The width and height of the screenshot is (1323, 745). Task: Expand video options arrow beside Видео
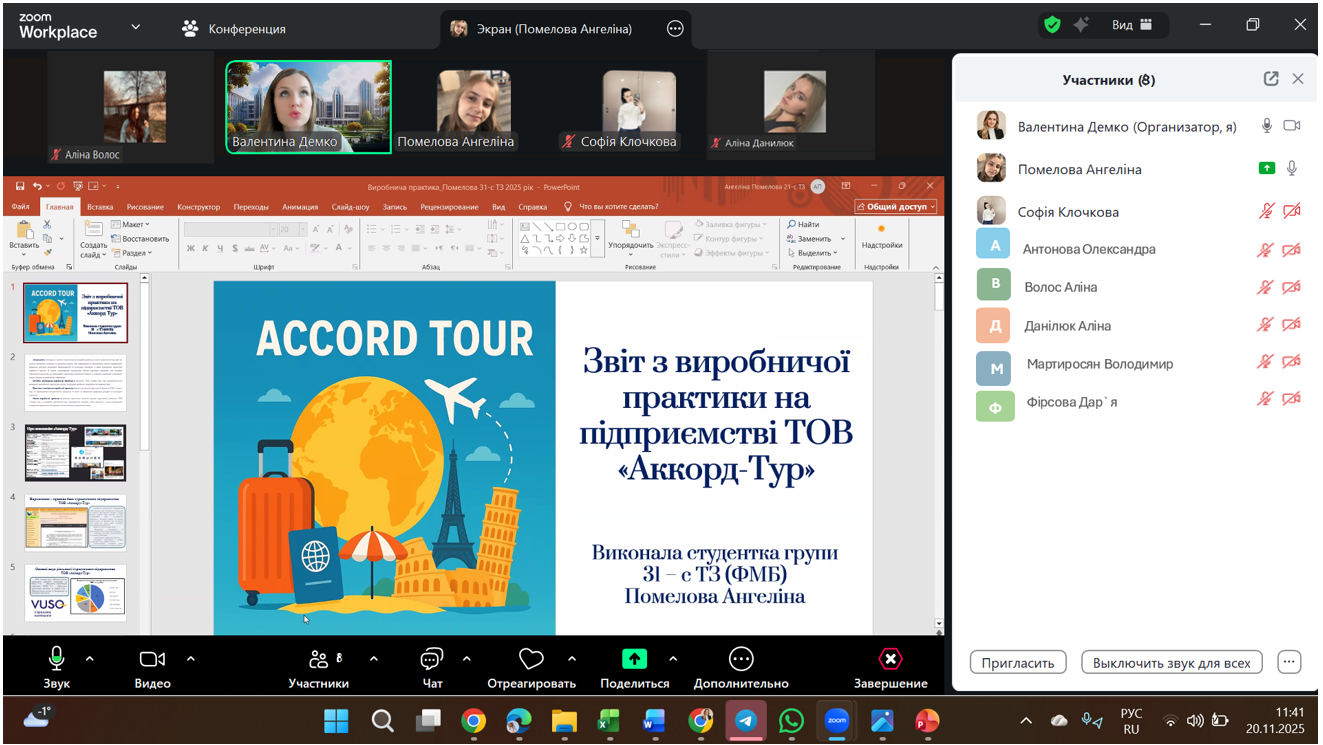tap(191, 659)
